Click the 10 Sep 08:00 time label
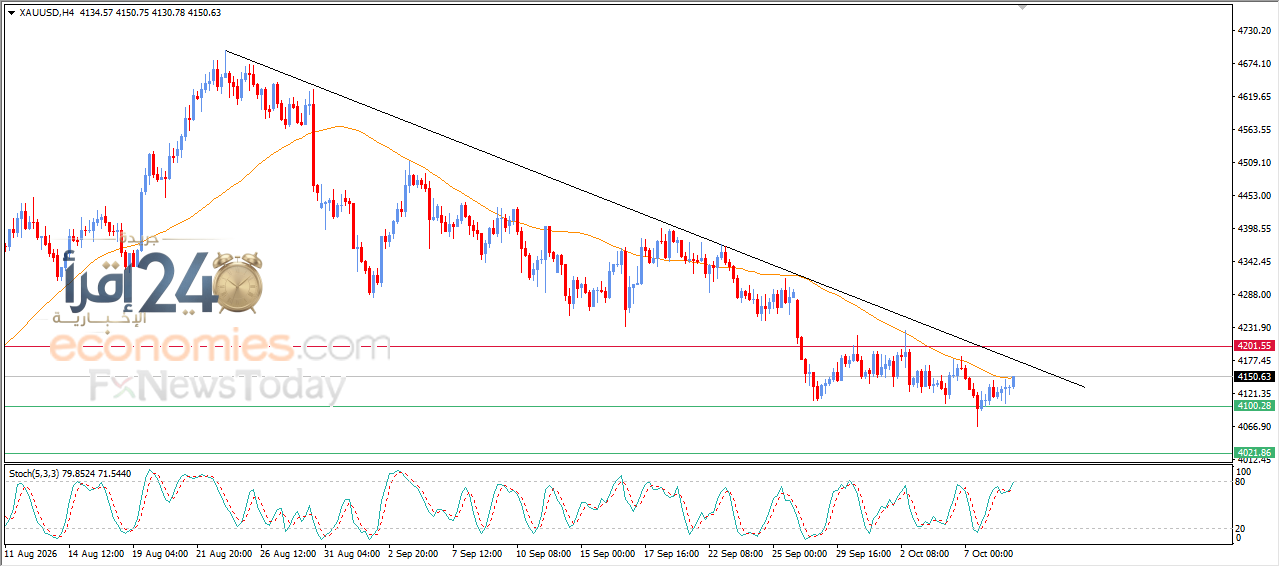The image size is (1280, 567). [x=543, y=552]
